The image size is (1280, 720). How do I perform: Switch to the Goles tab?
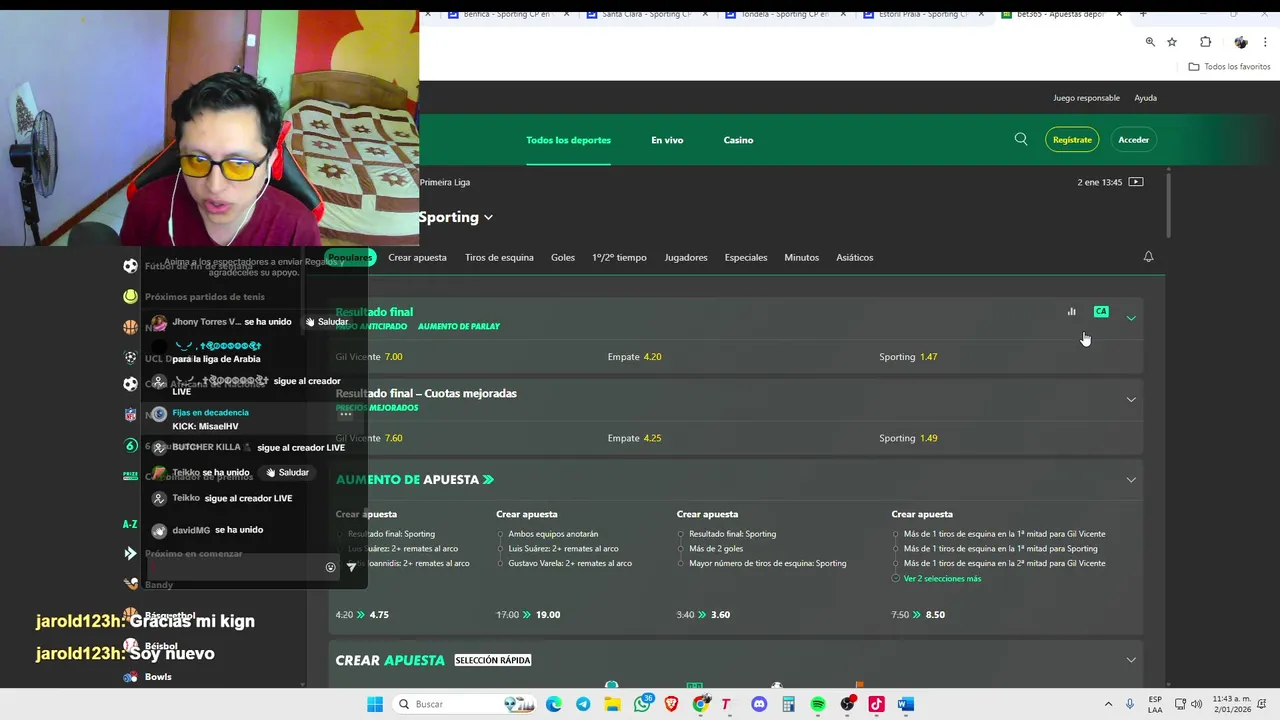563,257
